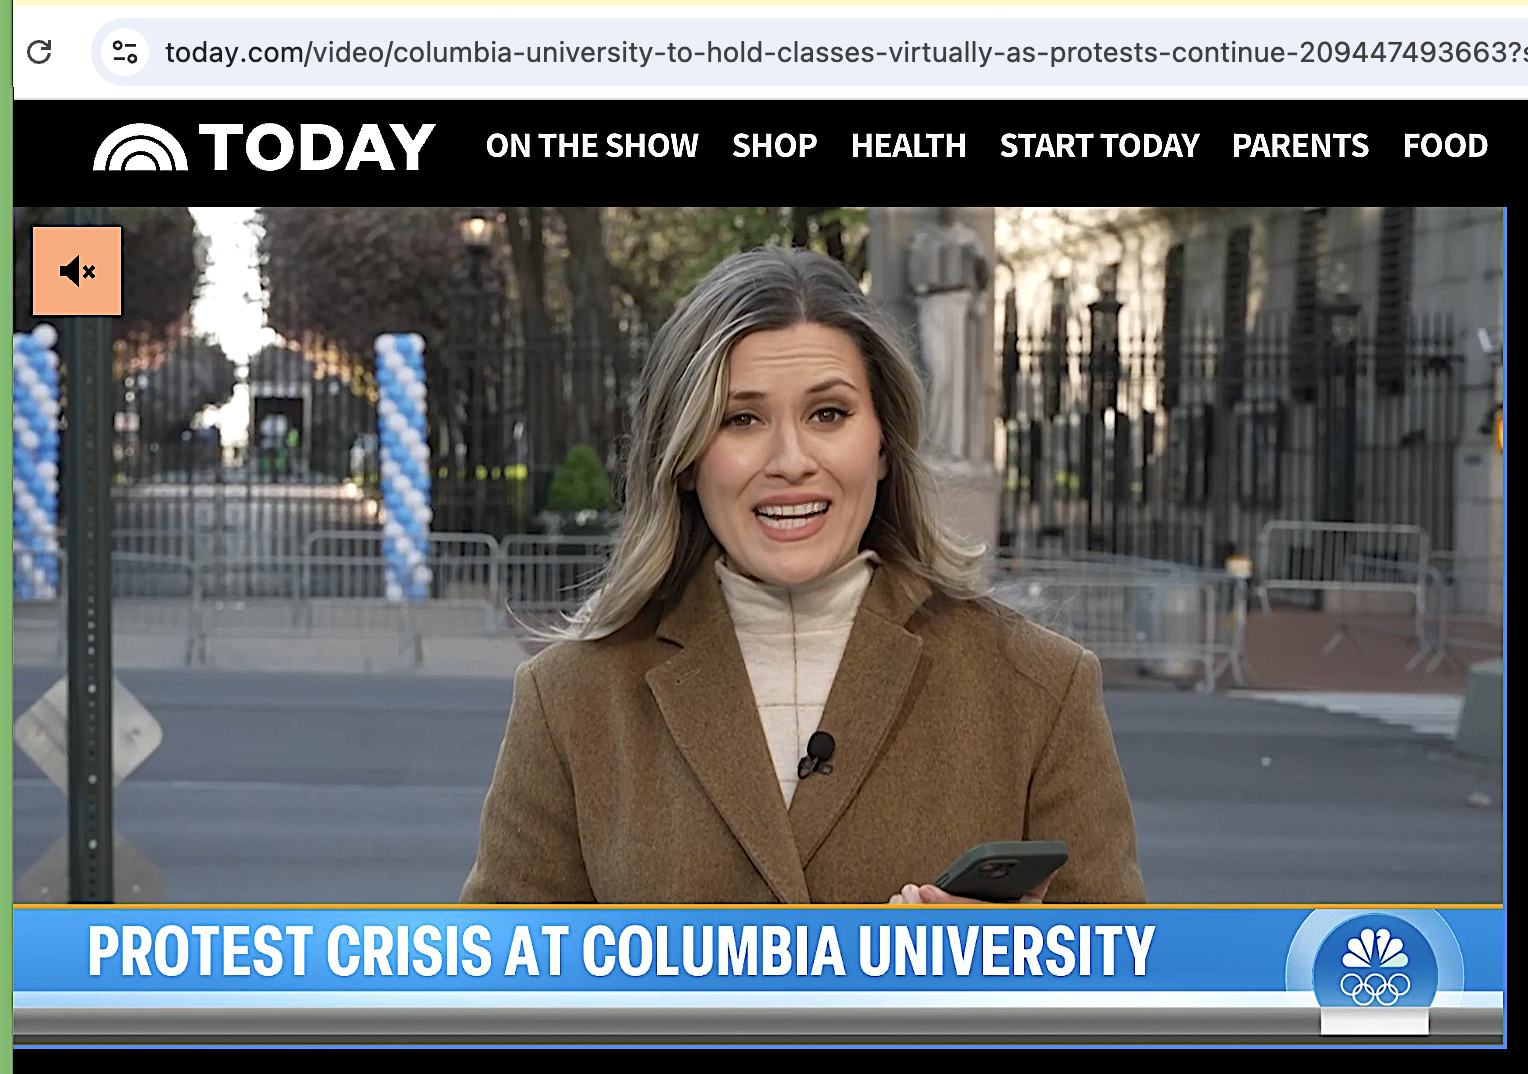Unmute the video with the speaker button
The height and width of the screenshot is (1074, 1528).
(77, 271)
